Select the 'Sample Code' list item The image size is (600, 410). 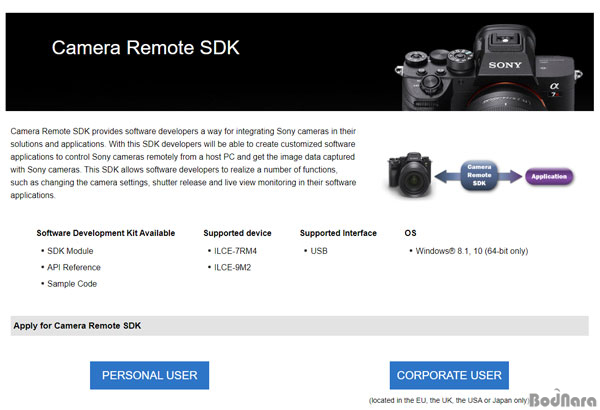coord(72,284)
